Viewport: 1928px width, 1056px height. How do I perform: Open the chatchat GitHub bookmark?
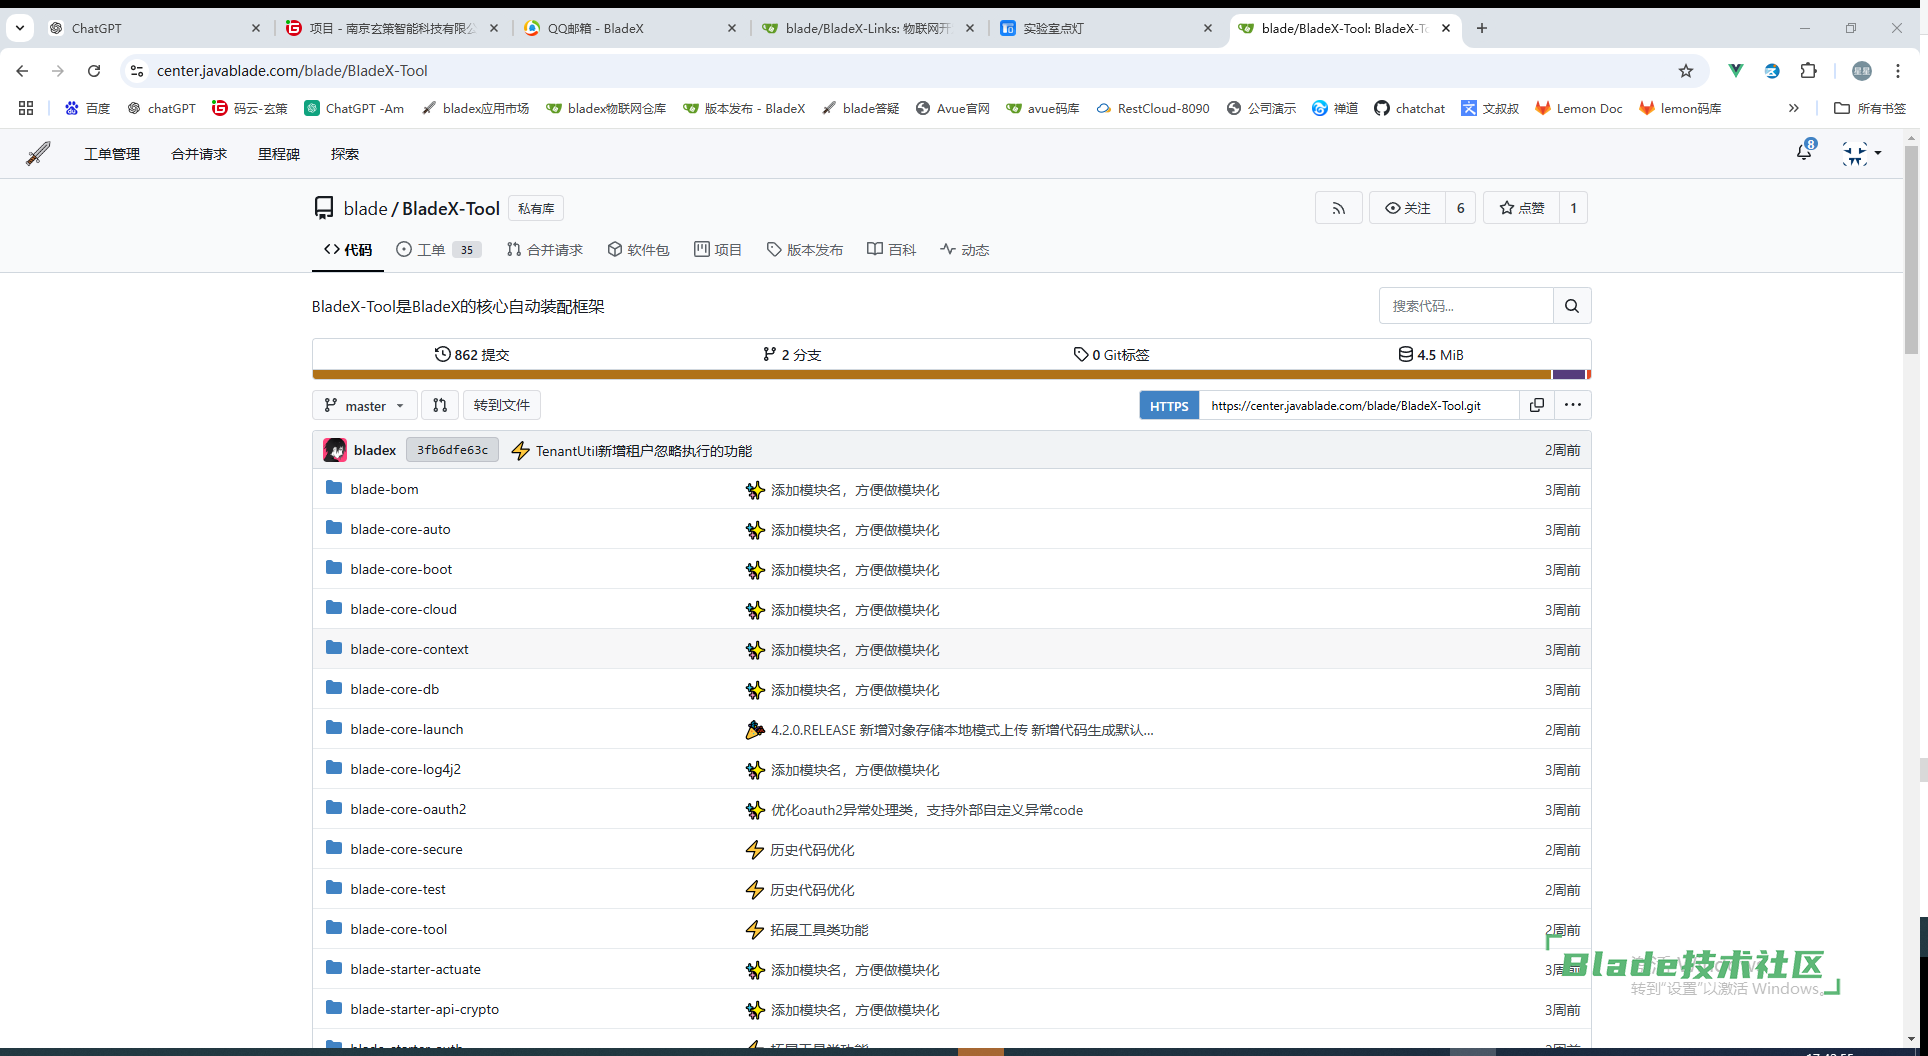(1409, 108)
